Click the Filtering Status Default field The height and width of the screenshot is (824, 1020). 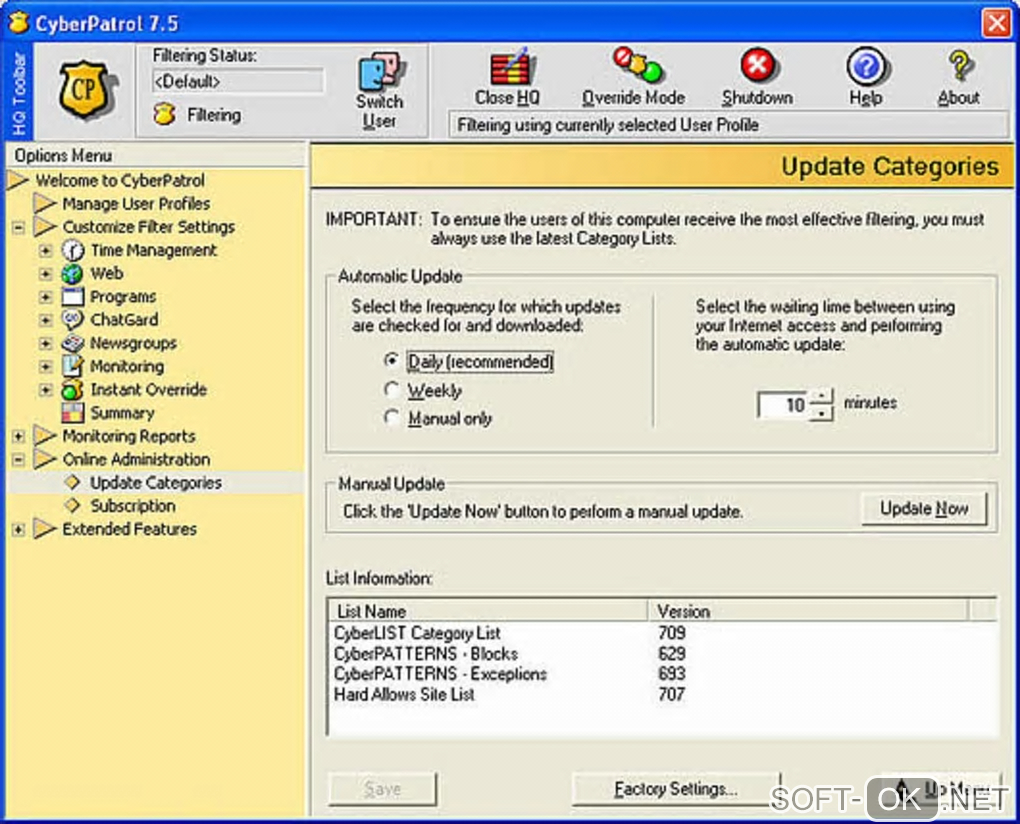pyautogui.click(x=238, y=81)
